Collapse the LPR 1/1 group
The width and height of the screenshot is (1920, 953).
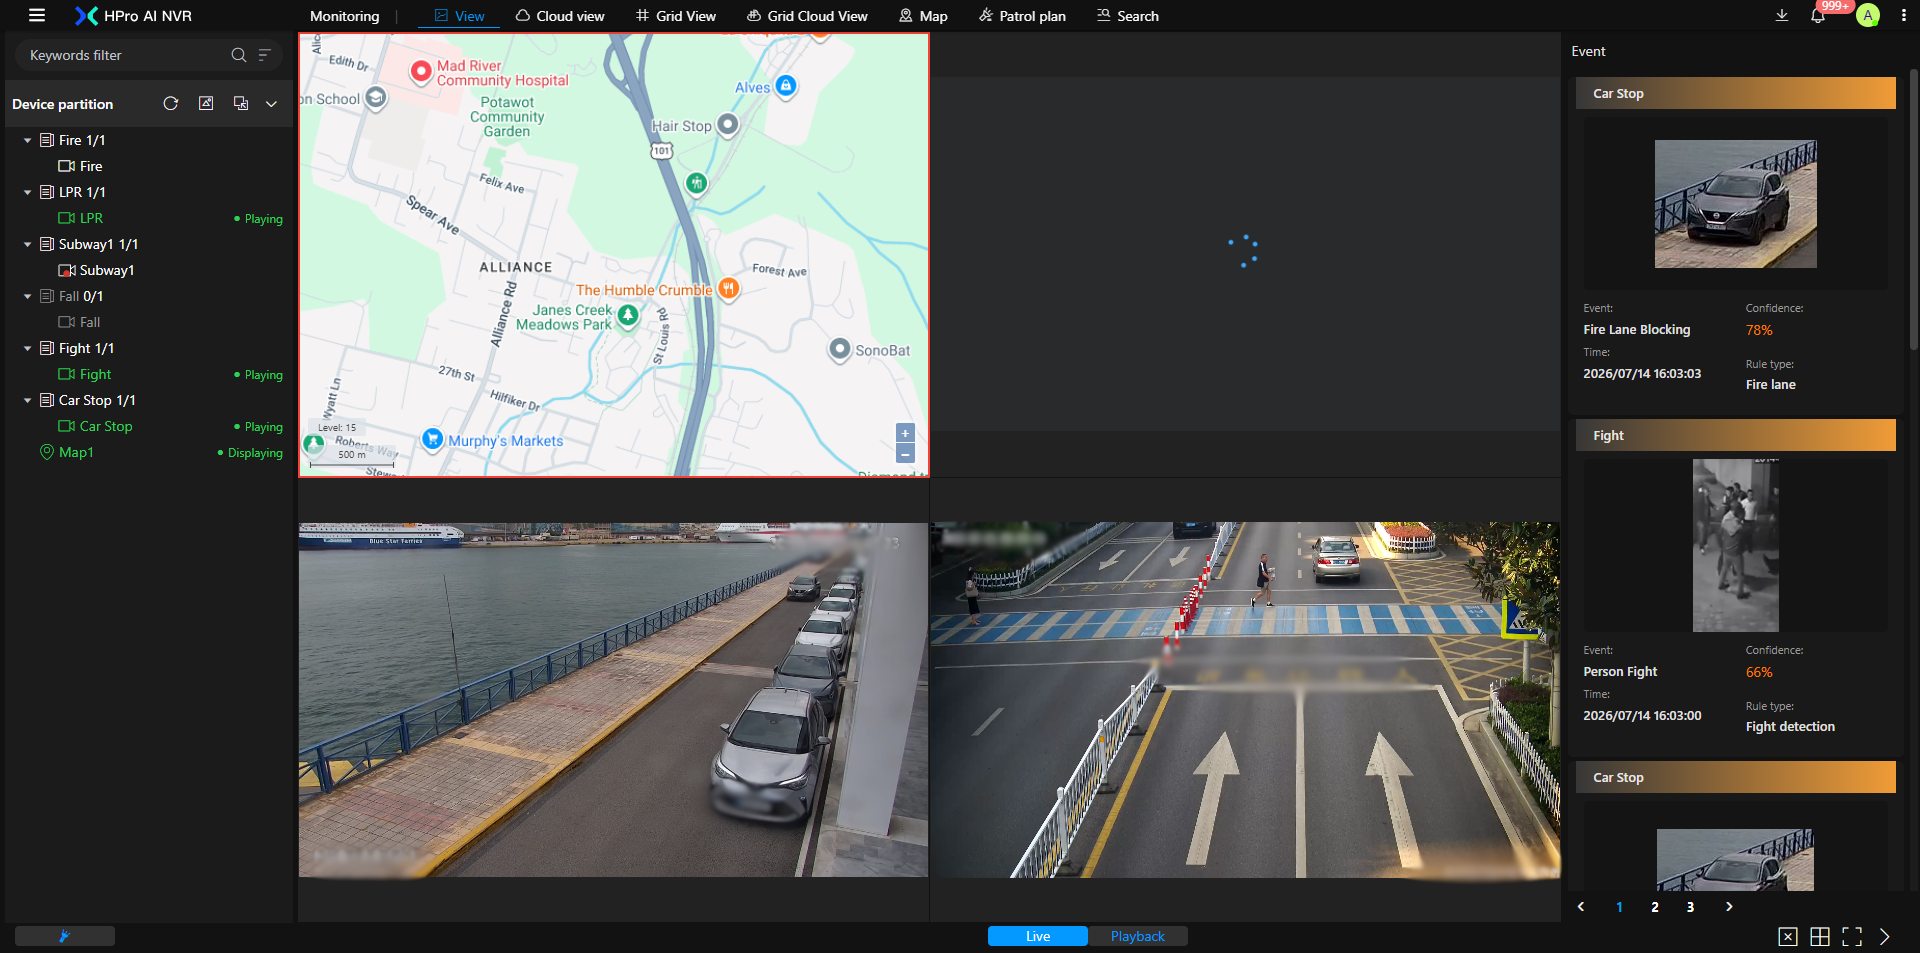(x=28, y=192)
